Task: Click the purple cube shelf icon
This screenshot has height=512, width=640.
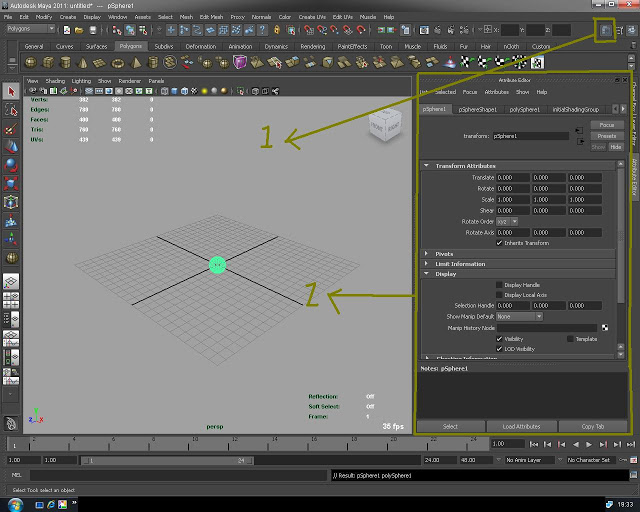Action: pos(240,62)
